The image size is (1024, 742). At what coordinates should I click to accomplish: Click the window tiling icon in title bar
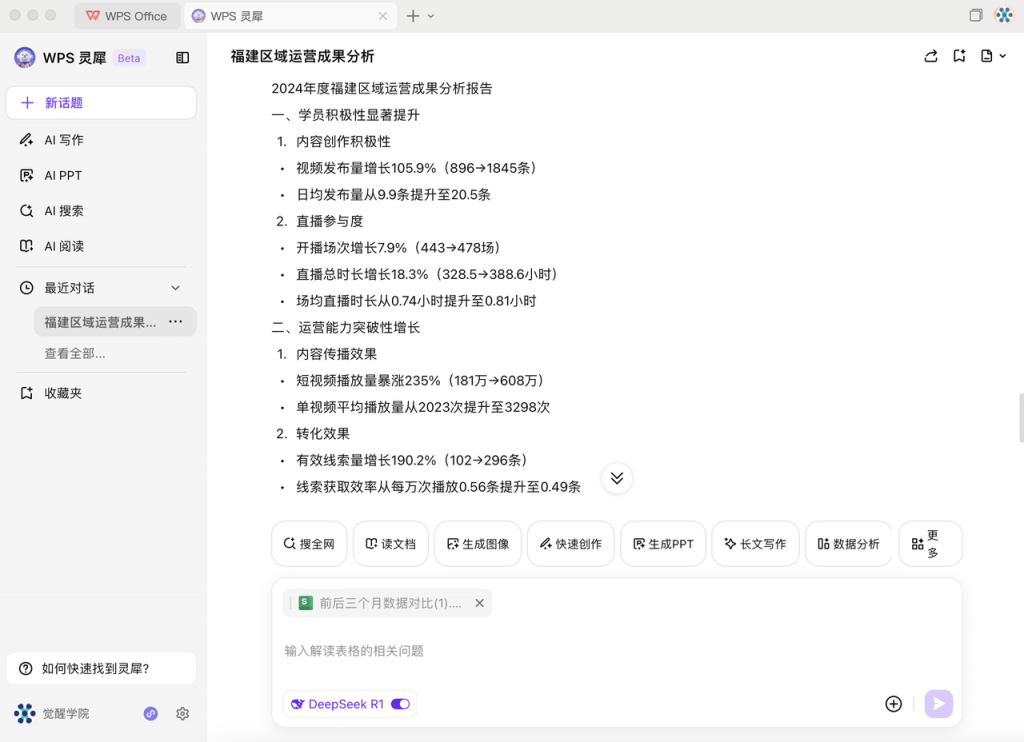[x=976, y=15]
